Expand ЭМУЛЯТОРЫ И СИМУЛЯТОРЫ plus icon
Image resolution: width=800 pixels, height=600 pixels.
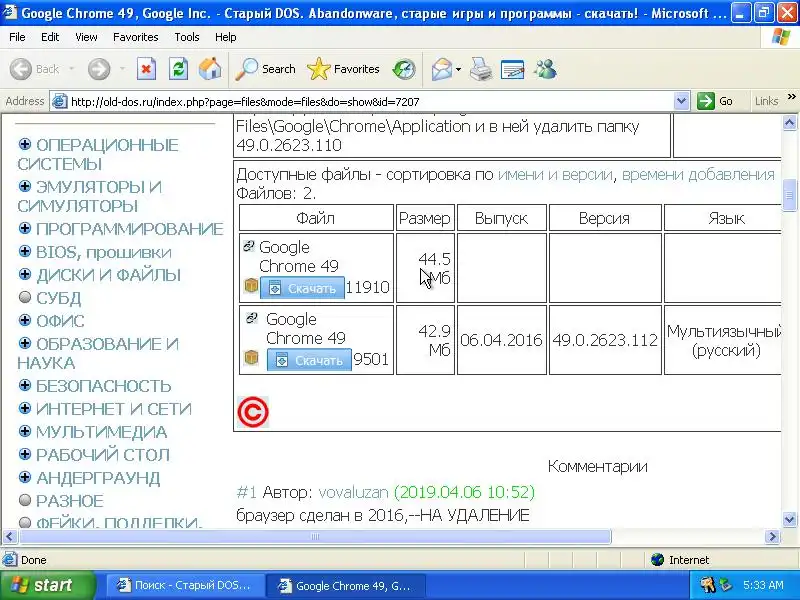(x=24, y=186)
